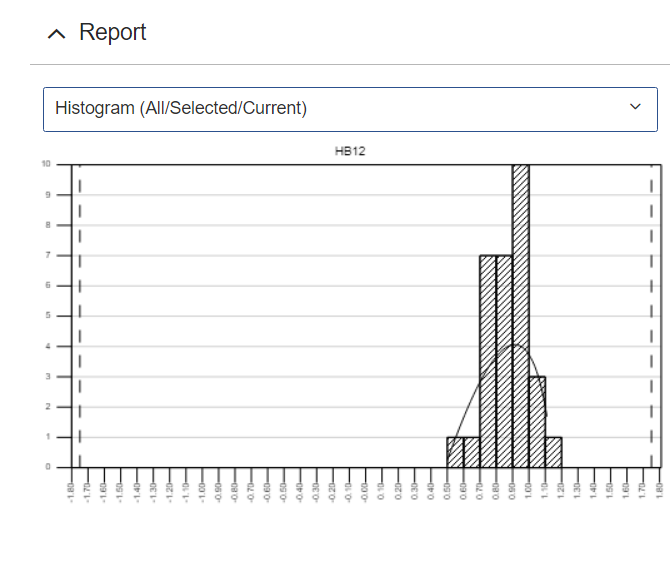The image size is (670, 580).
Task: Select the leftmost histogram bar
Action: click(x=455, y=452)
